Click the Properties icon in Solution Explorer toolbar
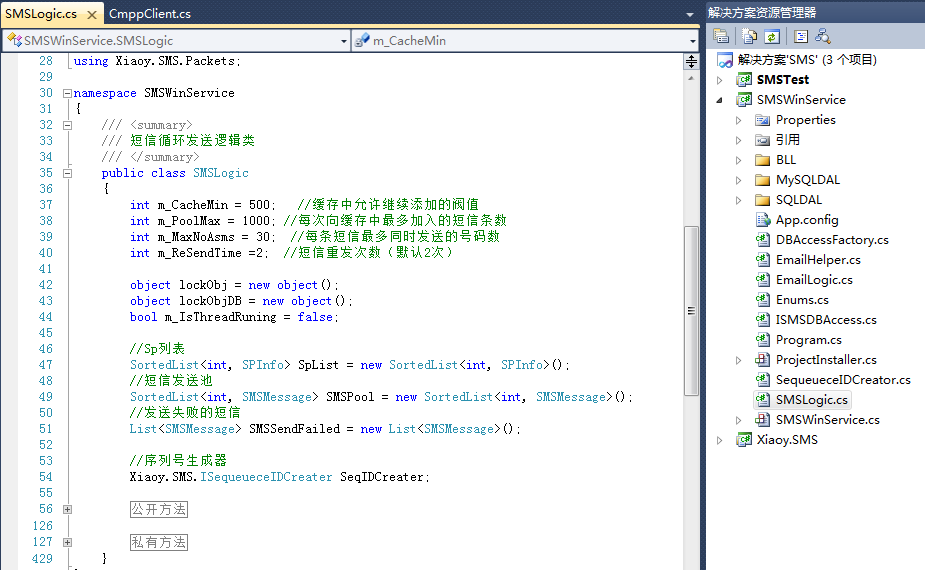The height and width of the screenshot is (570, 925). click(720, 36)
